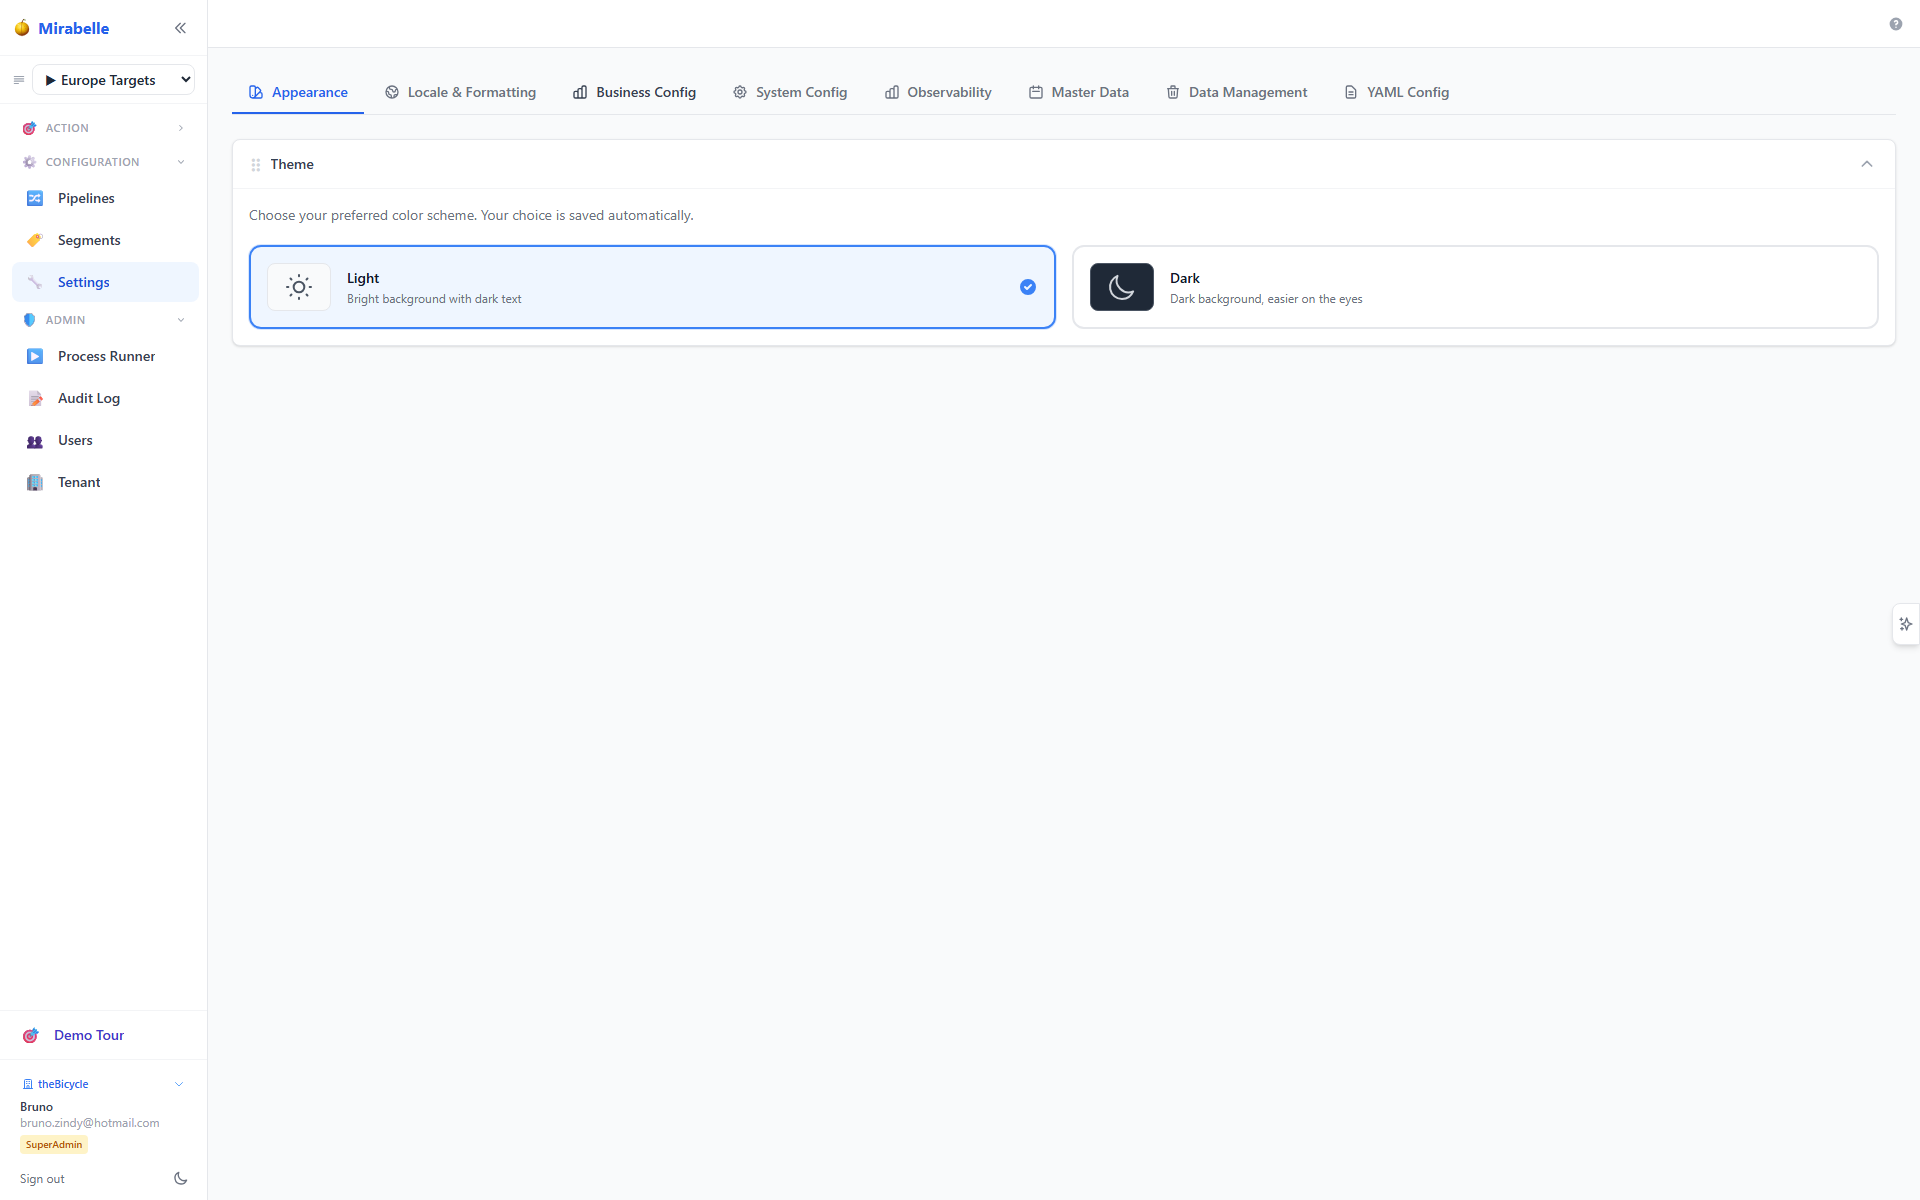Image resolution: width=1920 pixels, height=1200 pixels.
Task: Select the Light theme option
Action: pyautogui.click(x=652, y=287)
